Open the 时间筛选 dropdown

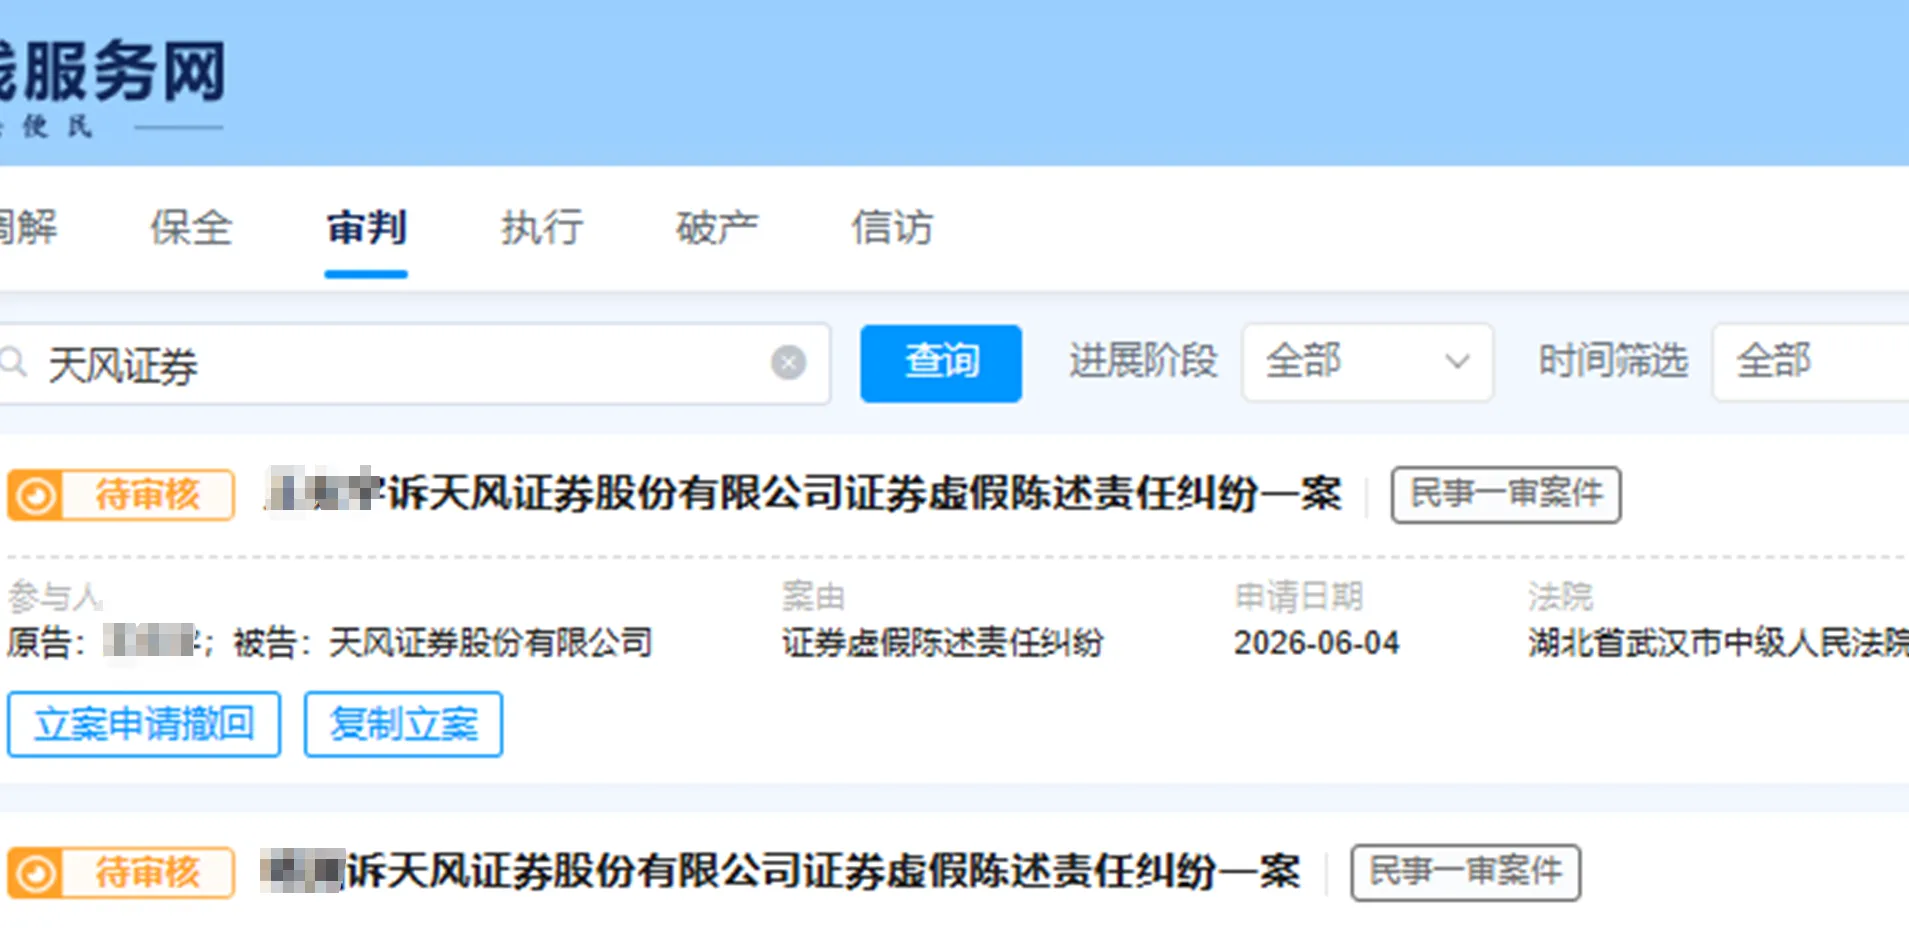pyautogui.click(x=1811, y=362)
